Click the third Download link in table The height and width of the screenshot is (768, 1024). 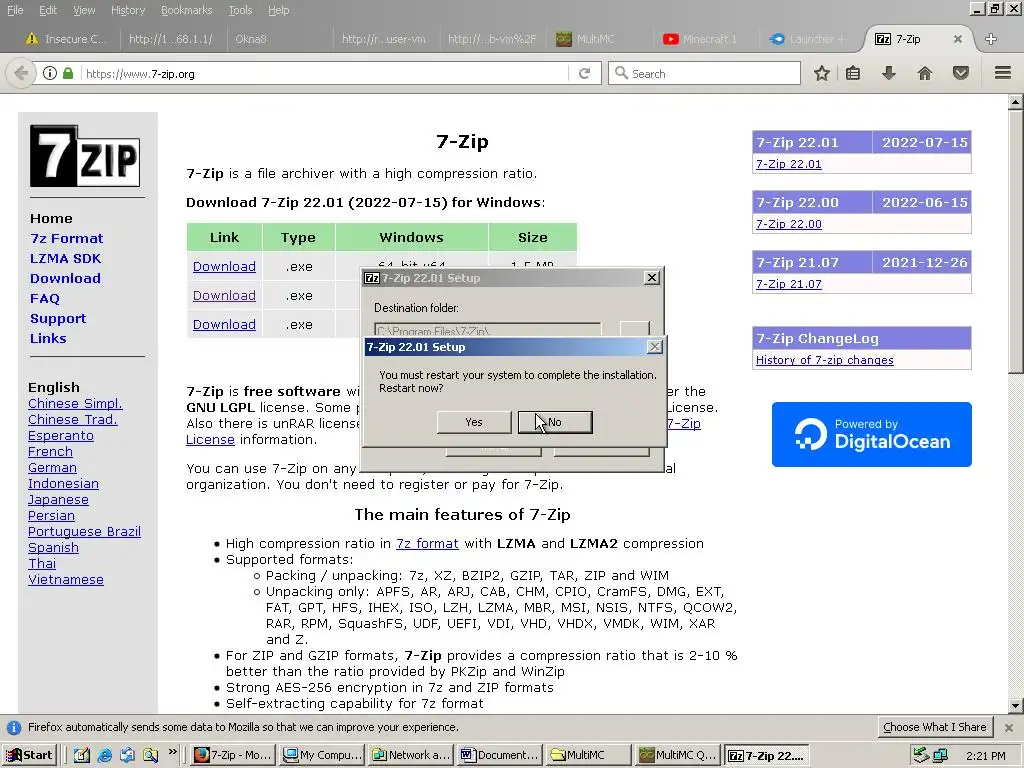tap(224, 325)
